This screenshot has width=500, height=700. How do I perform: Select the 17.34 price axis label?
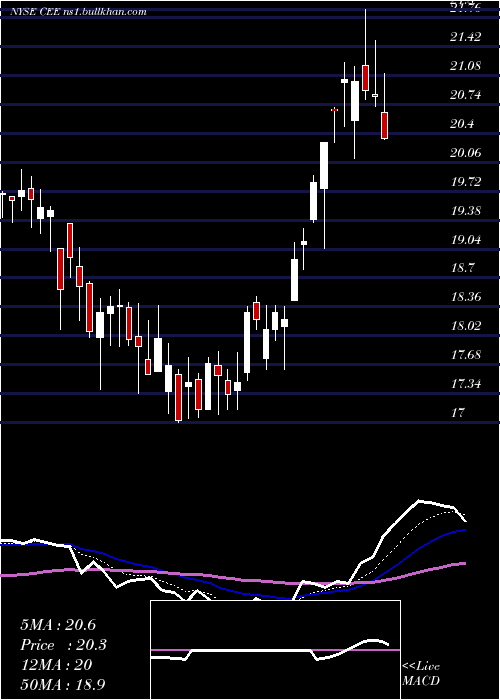click(x=466, y=383)
